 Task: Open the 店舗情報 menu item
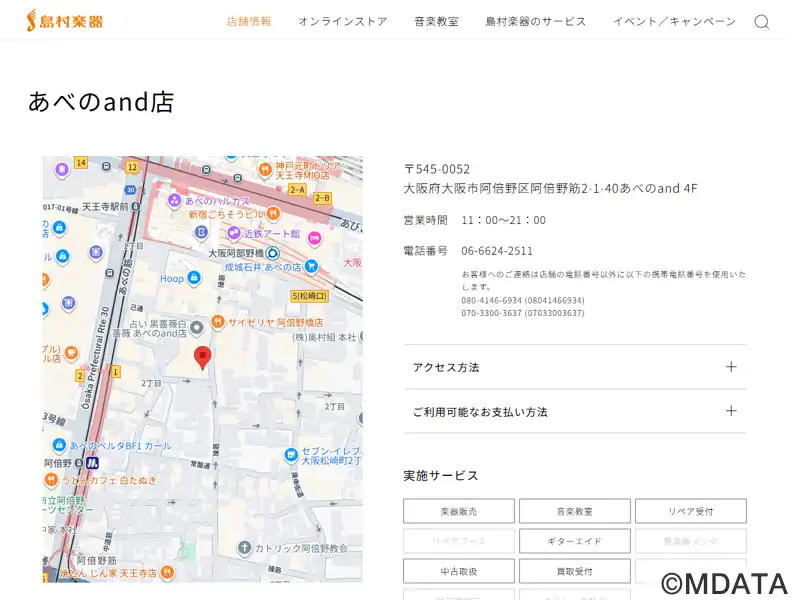tap(249, 21)
